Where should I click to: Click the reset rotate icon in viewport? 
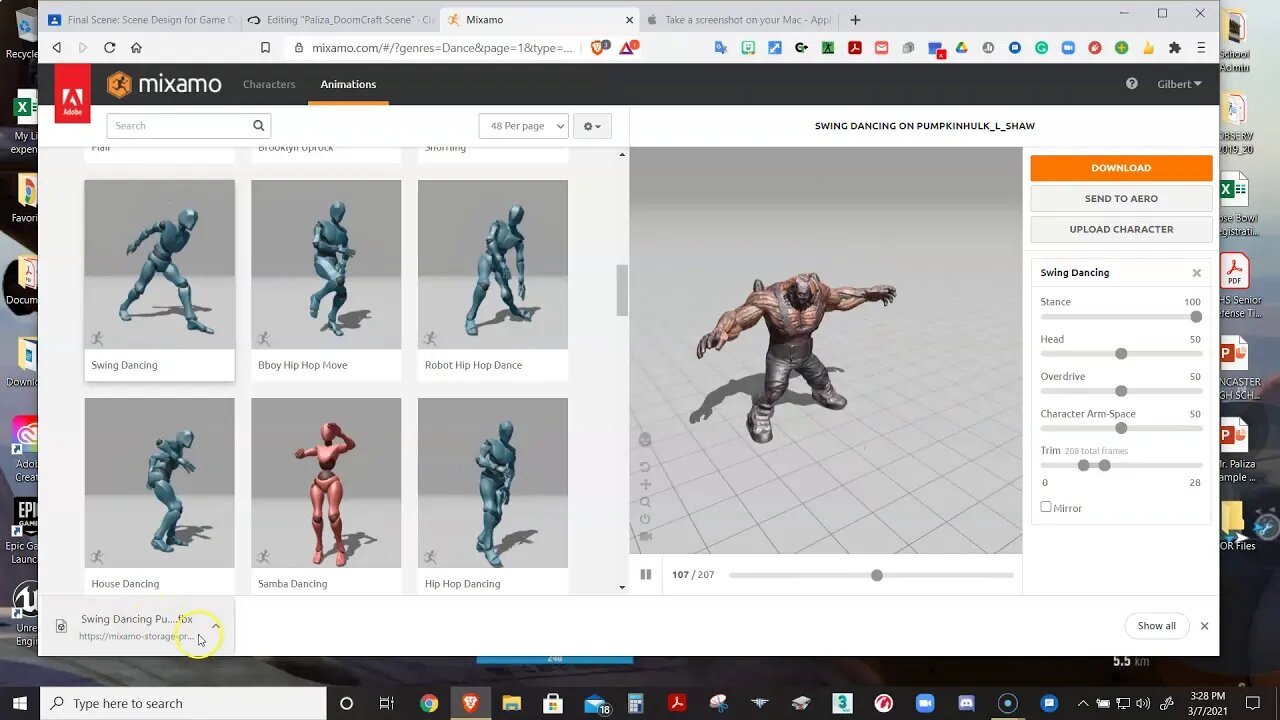pyautogui.click(x=645, y=467)
